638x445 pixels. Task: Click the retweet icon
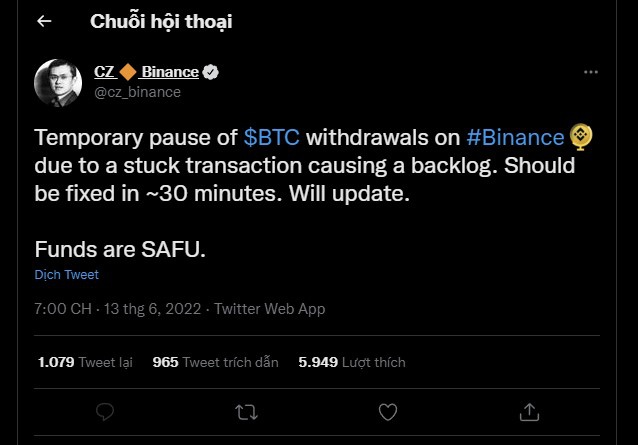245,411
